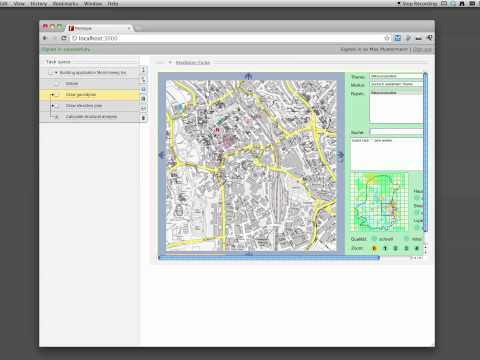Click the browser back button
Viewport: 480px width, 360px height.
click(x=45, y=38)
